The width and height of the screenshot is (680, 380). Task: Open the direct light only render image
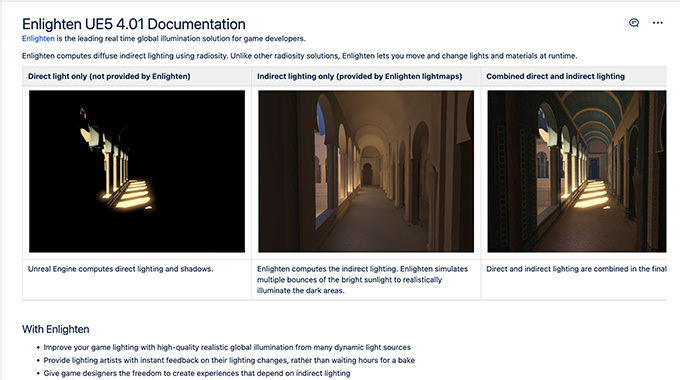click(137, 171)
